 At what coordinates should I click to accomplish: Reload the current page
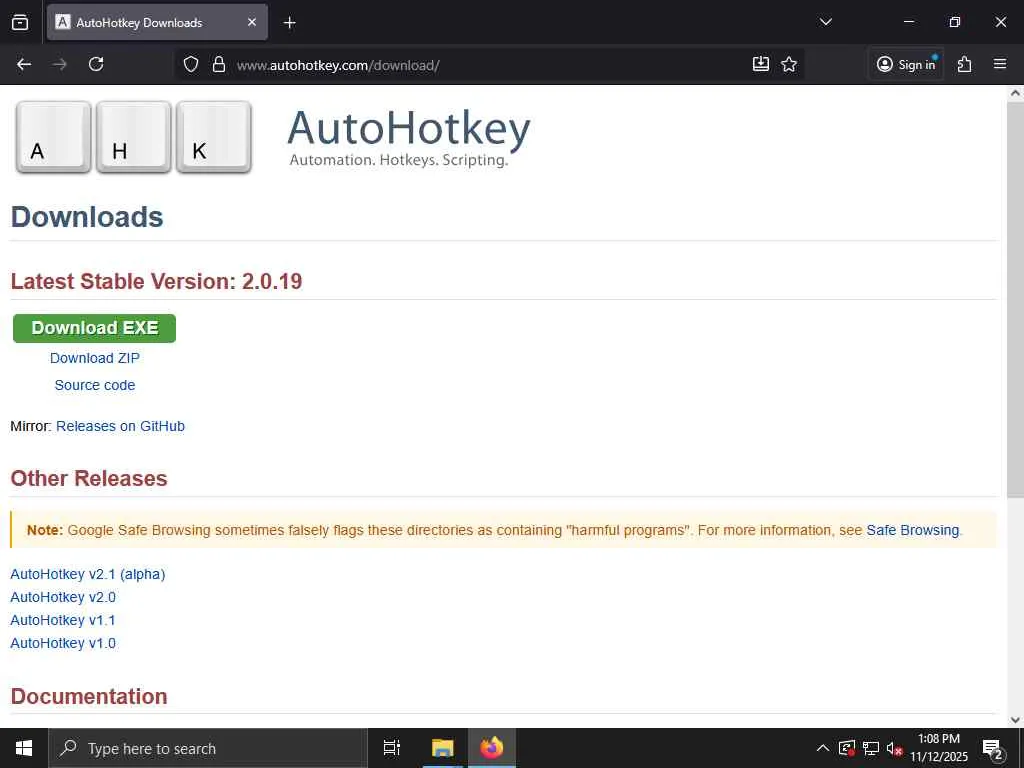pos(96,64)
